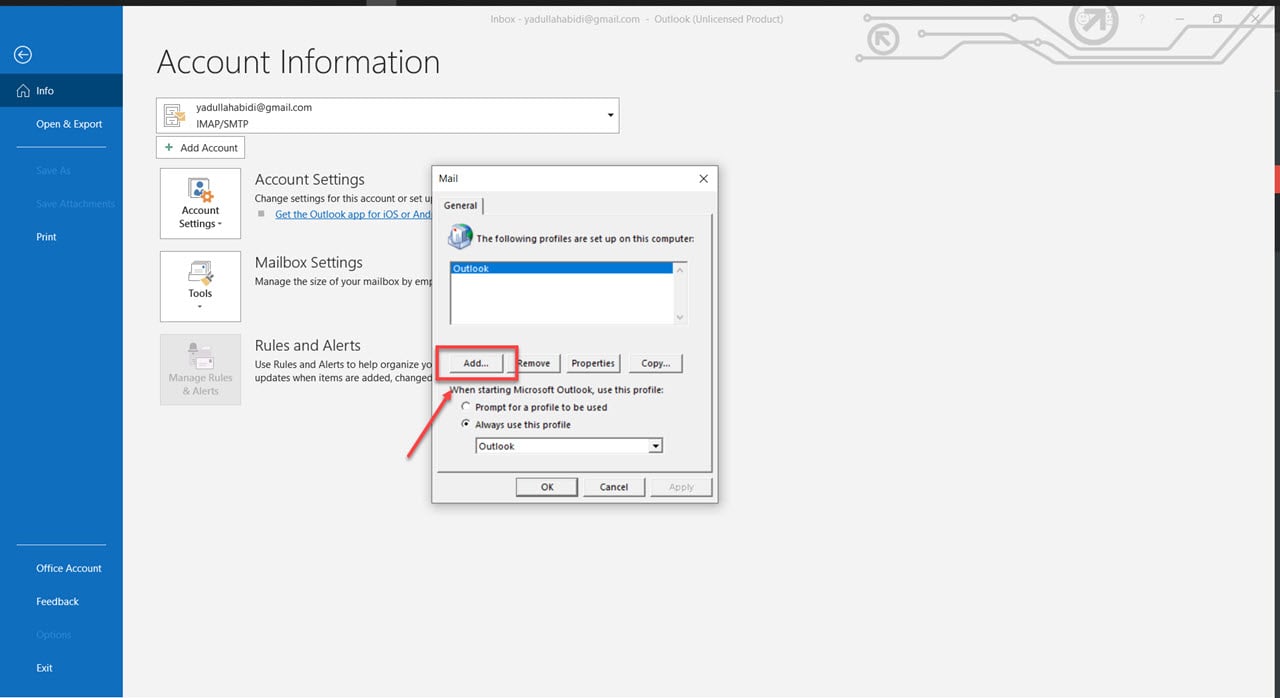Click the Mailbox Settings heading
Image resolution: width=1280 pixels, height=698 pixels.
tap(309, 263)
